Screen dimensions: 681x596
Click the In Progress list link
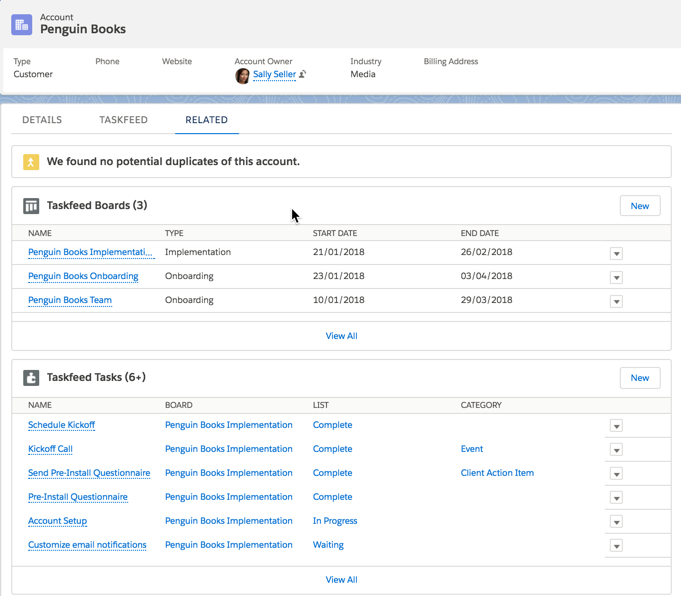[x=335, y=521]
